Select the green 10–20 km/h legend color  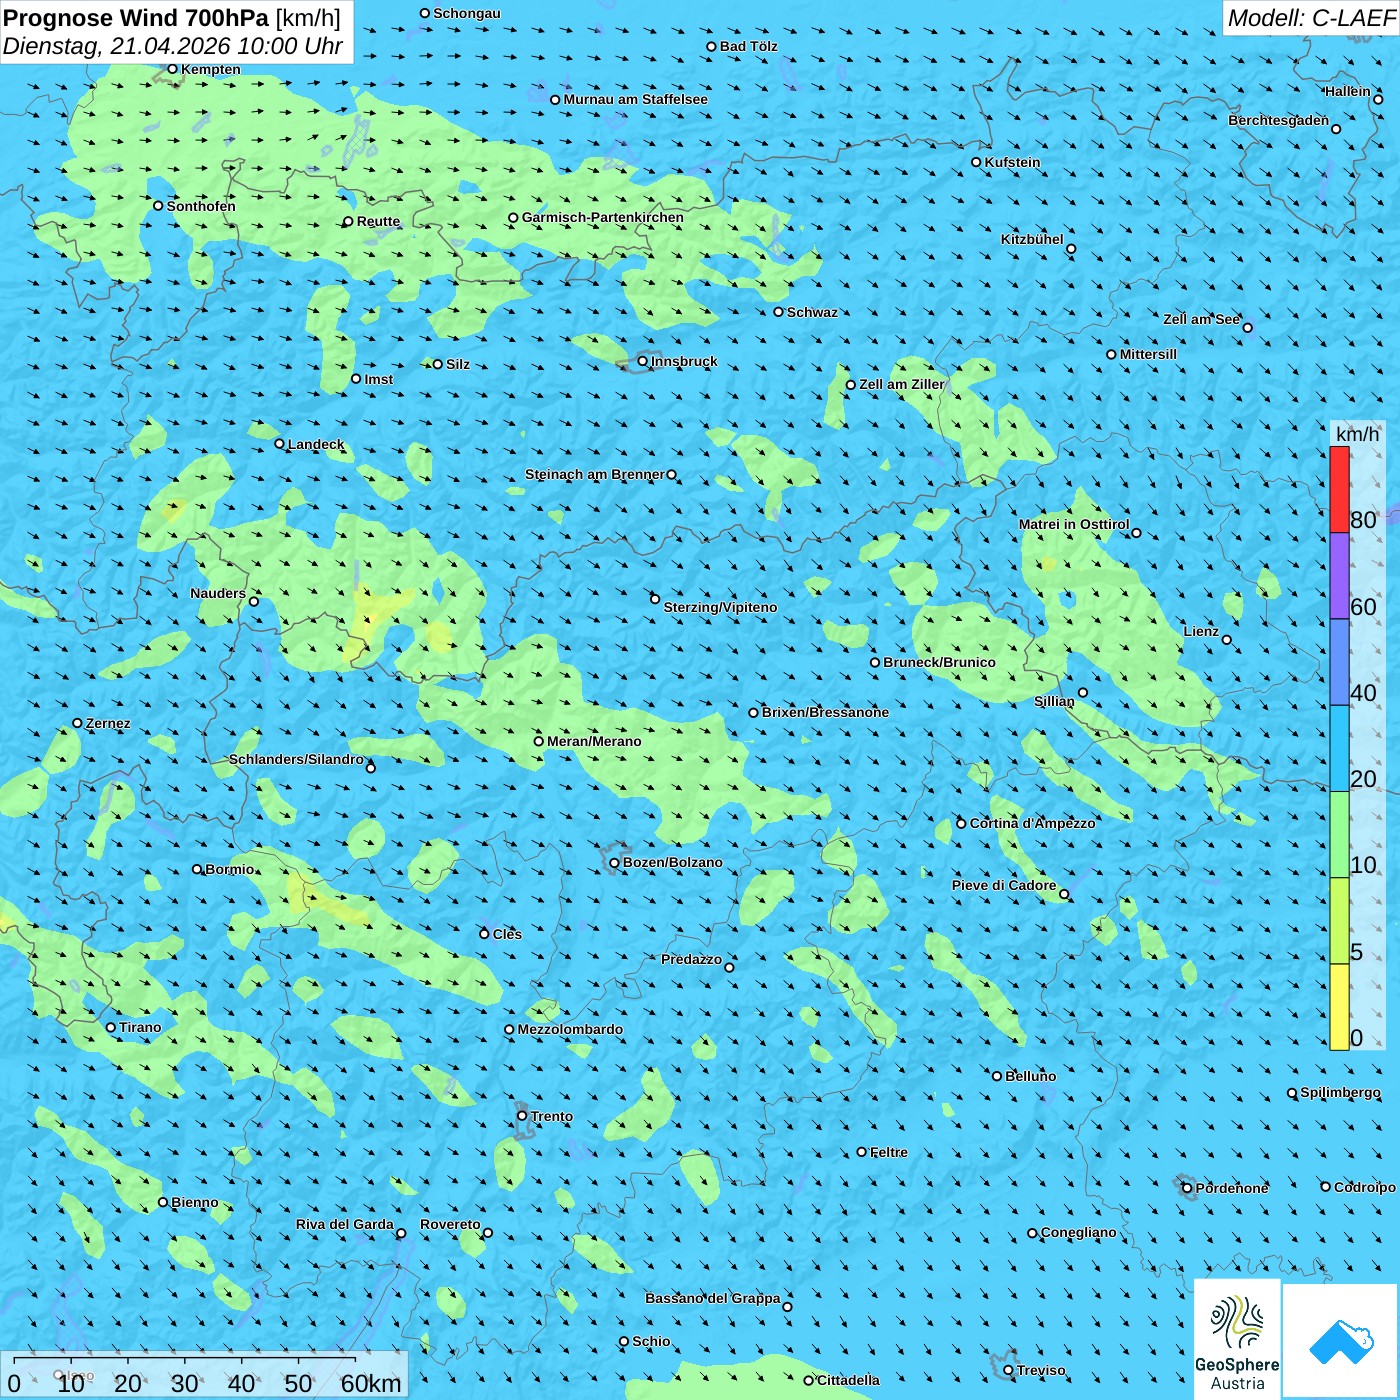click(x=1339, y=835)
